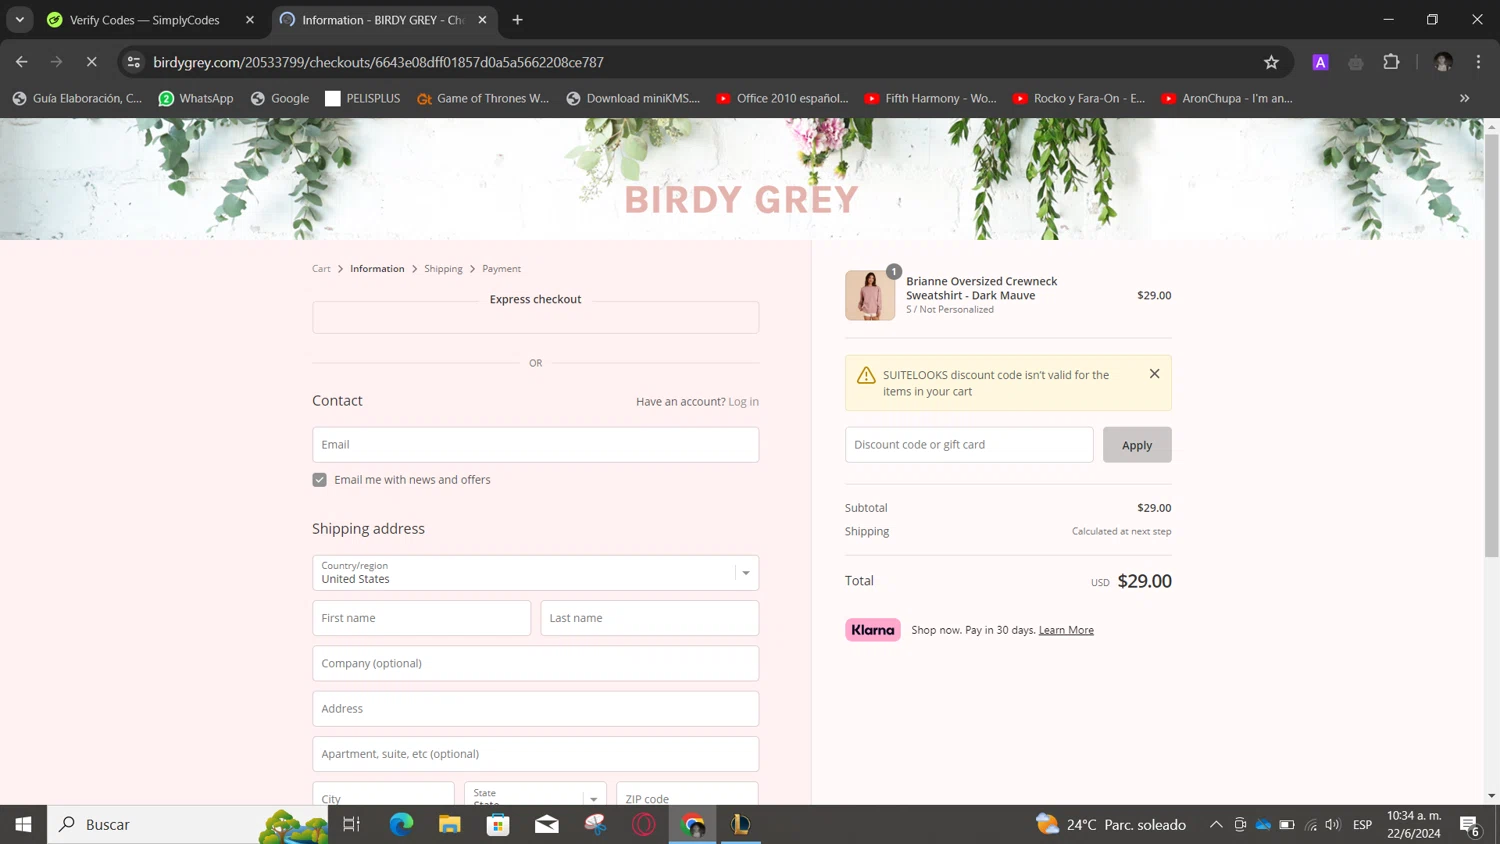Focus the Discount code or gift card field
Screen dimensions: 1500x844
[969, 445]
